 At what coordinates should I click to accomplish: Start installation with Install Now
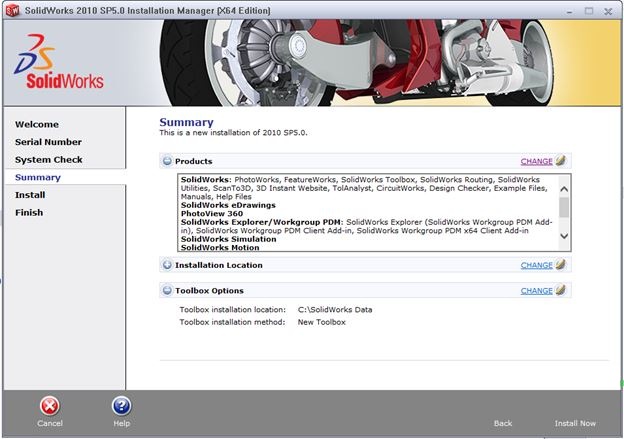[575, 423]
